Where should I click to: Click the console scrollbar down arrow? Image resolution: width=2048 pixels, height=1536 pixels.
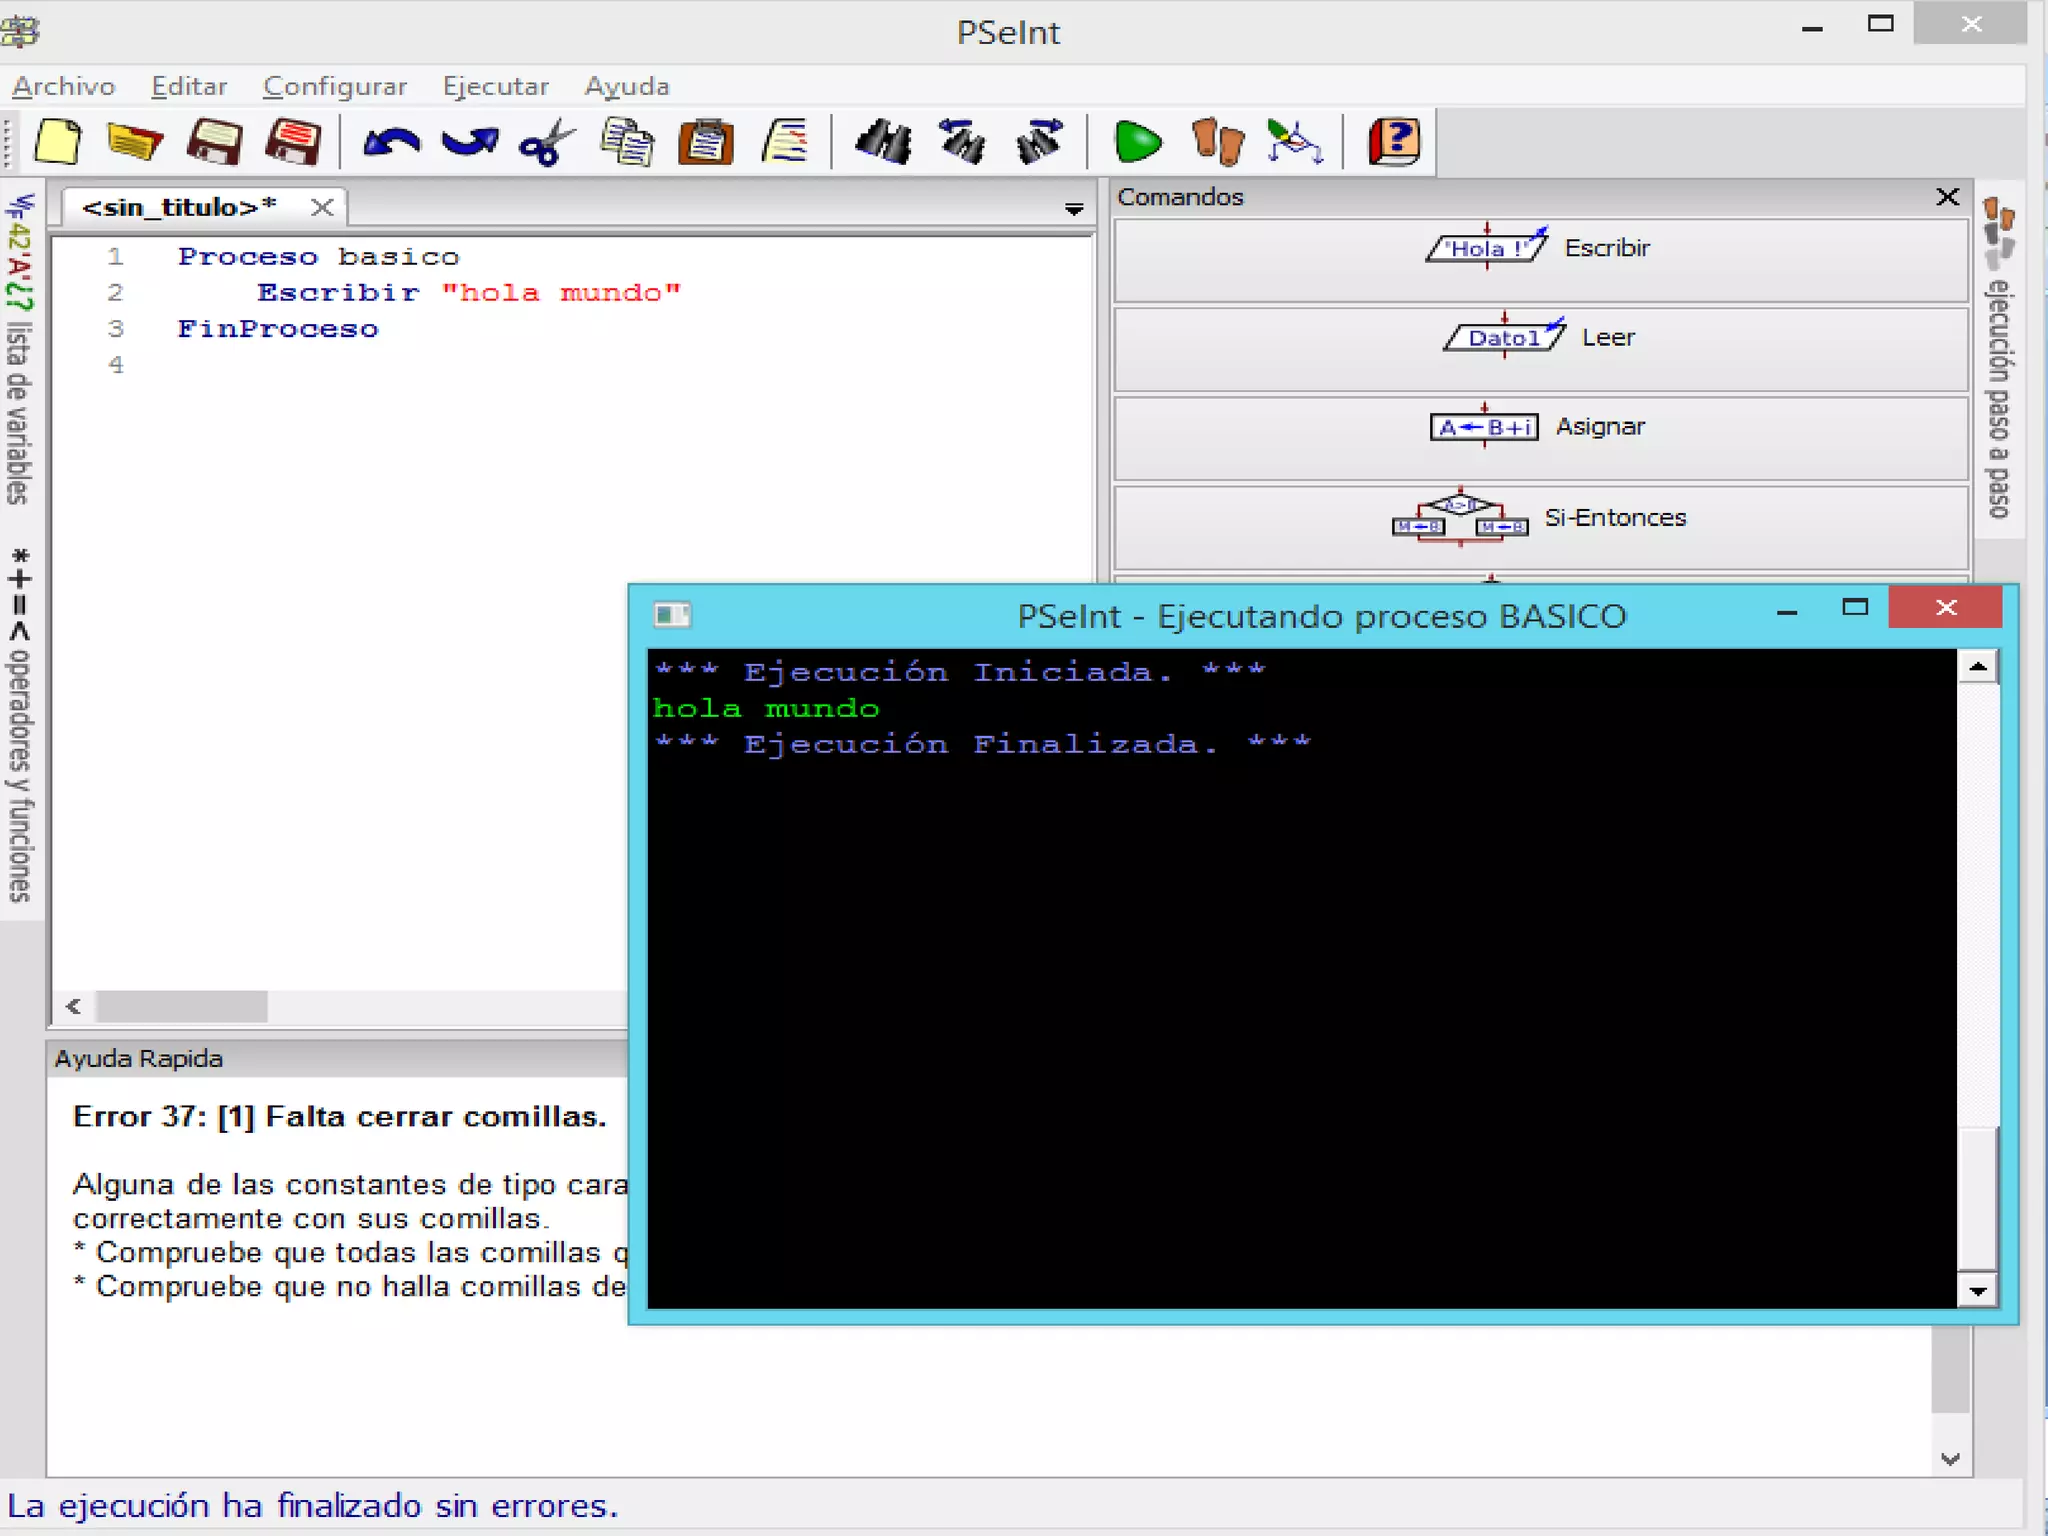[1977, 1290]
